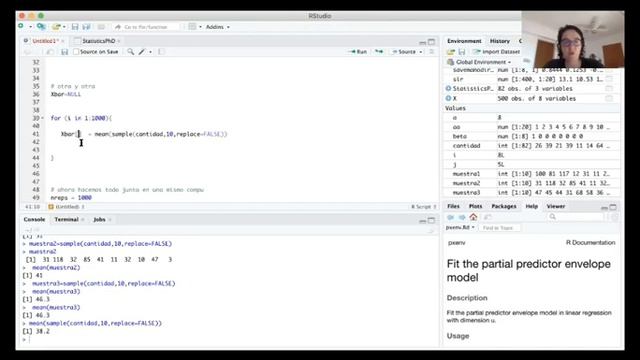This screenshot has width=640, height=360.
Task: Switch to the StatisticsPhD editor tab
Action: (98, 41)
